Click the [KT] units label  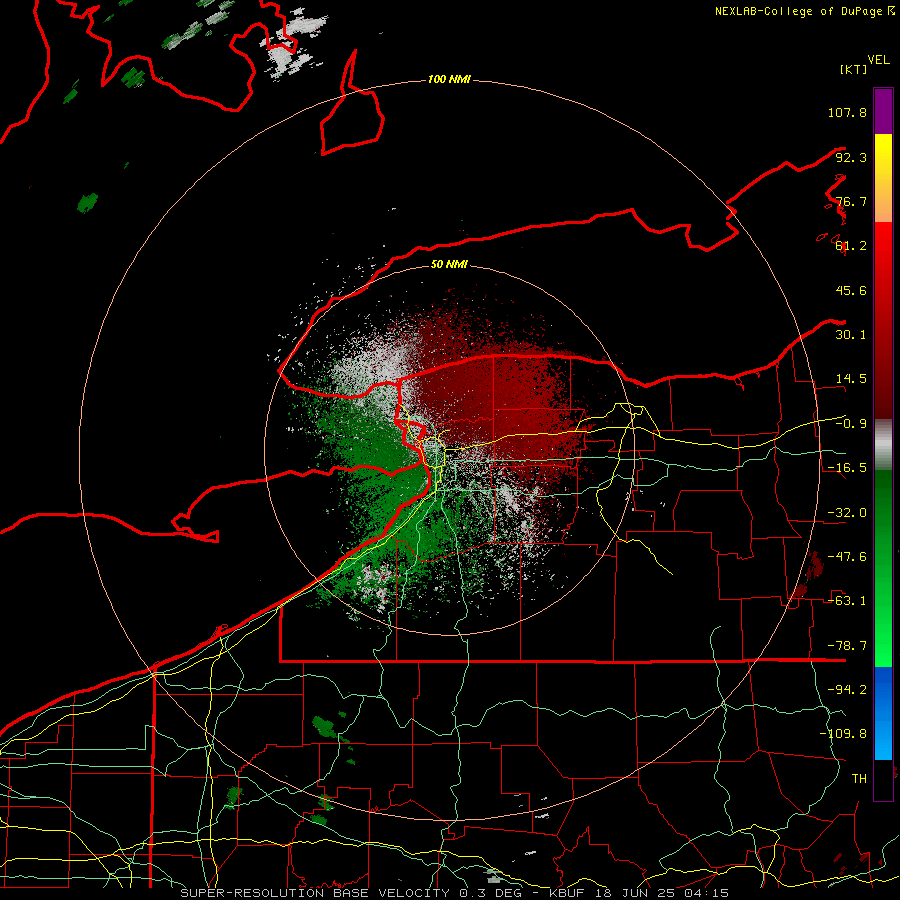click(x=853, y=69)
